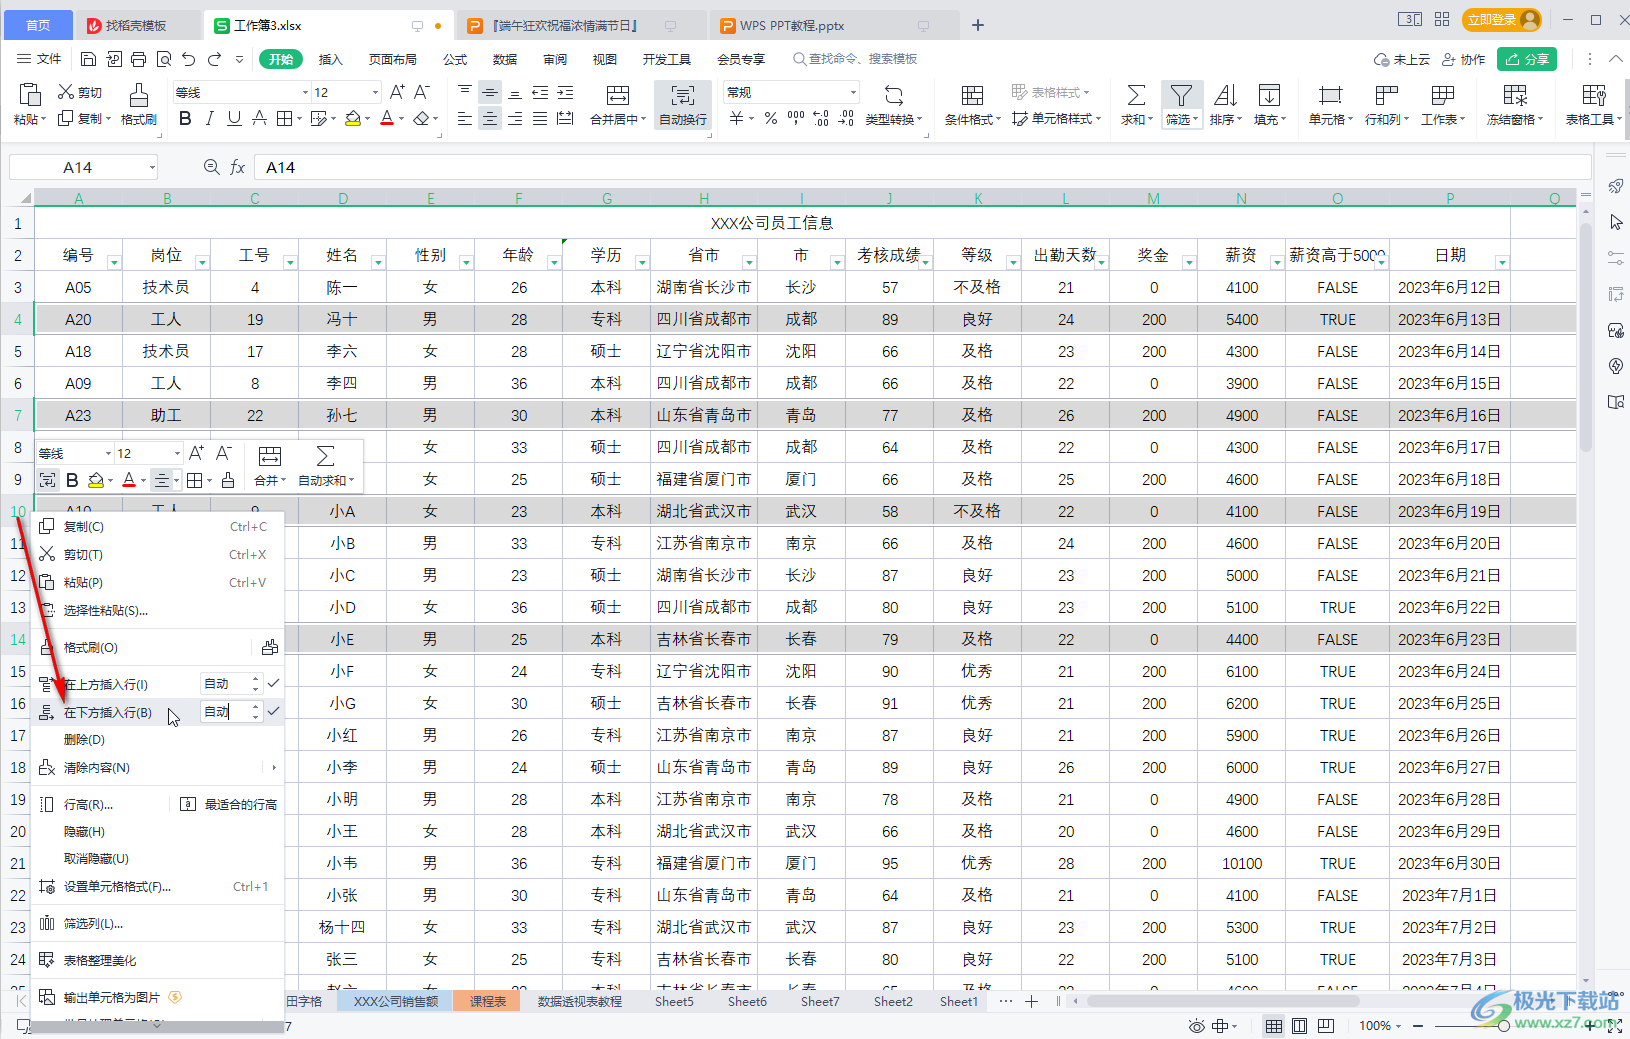Open filter dropdown for 日期 column

point(1502,262)
